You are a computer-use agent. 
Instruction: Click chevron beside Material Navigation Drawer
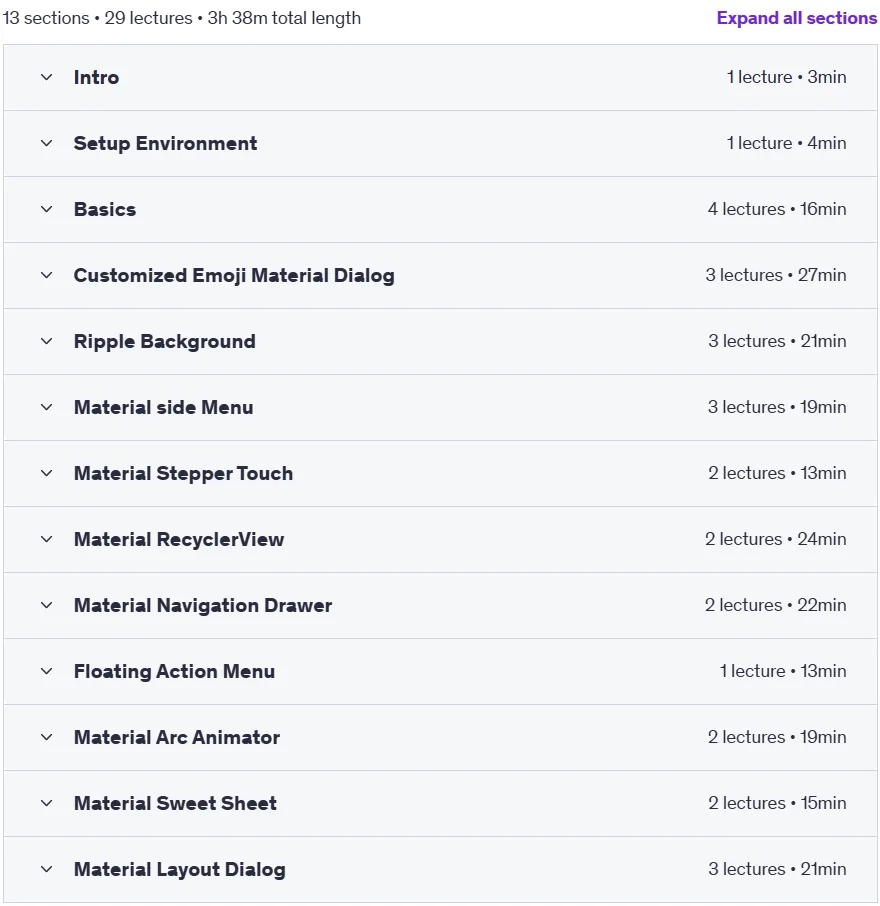pyautogui.click(x=47, y=605)
